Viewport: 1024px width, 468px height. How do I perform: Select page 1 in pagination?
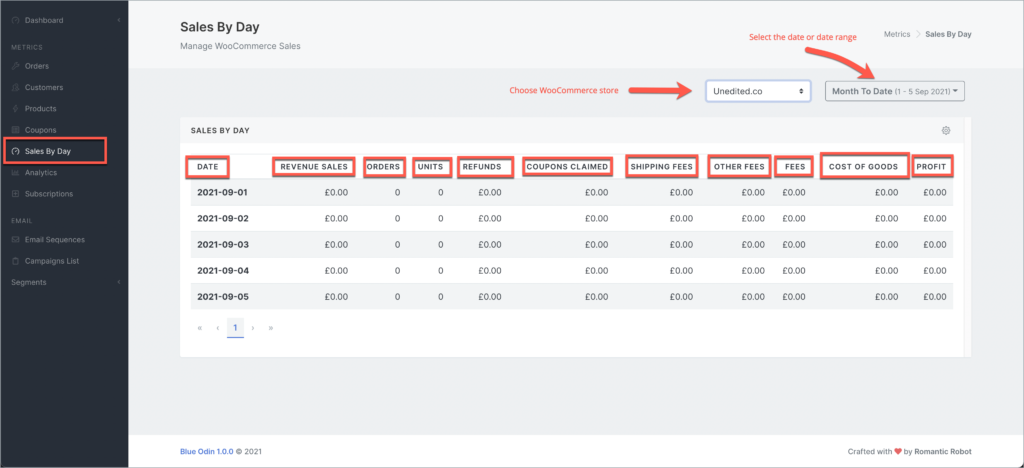point(235,327)
